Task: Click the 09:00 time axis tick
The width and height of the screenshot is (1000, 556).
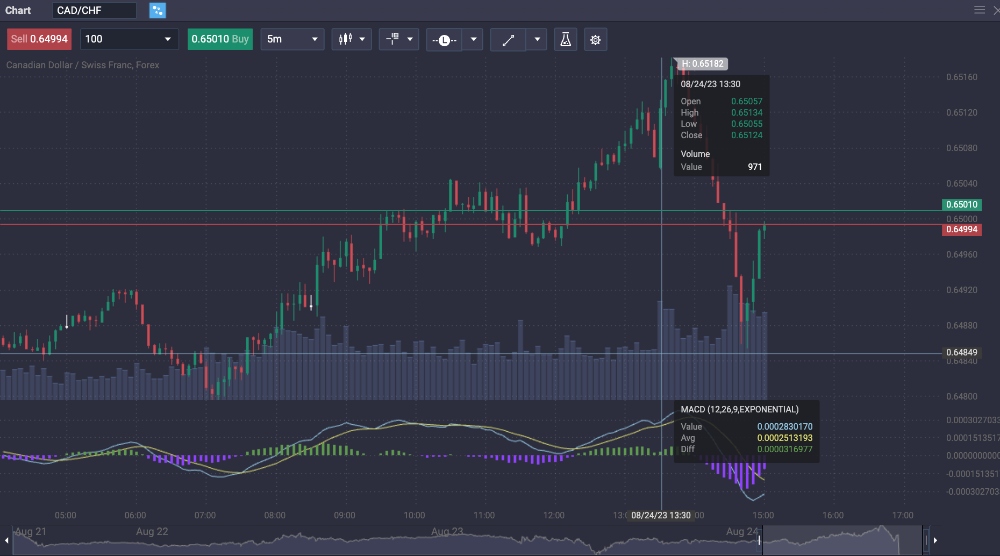Action: click(344, 515)
